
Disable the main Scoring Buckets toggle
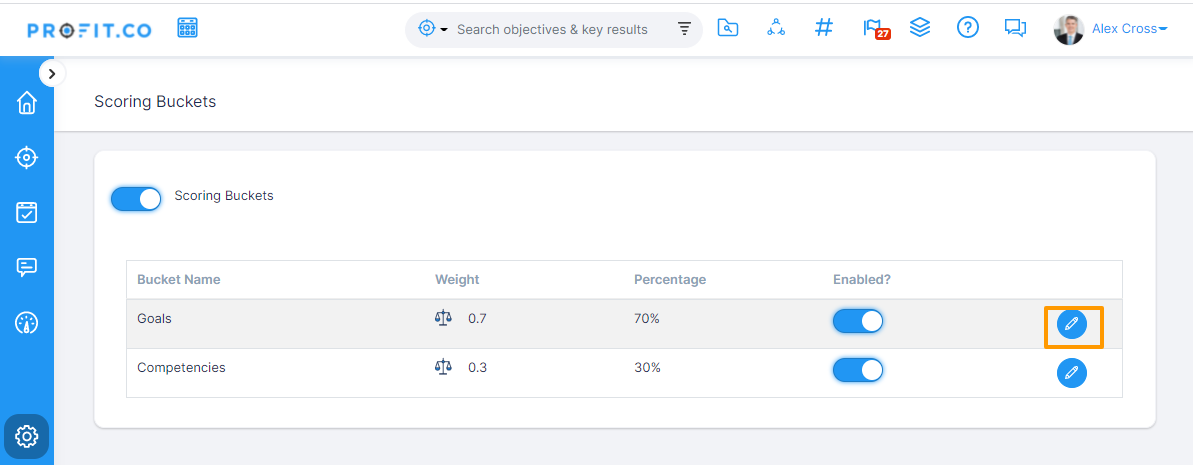[x=136, y=198]
